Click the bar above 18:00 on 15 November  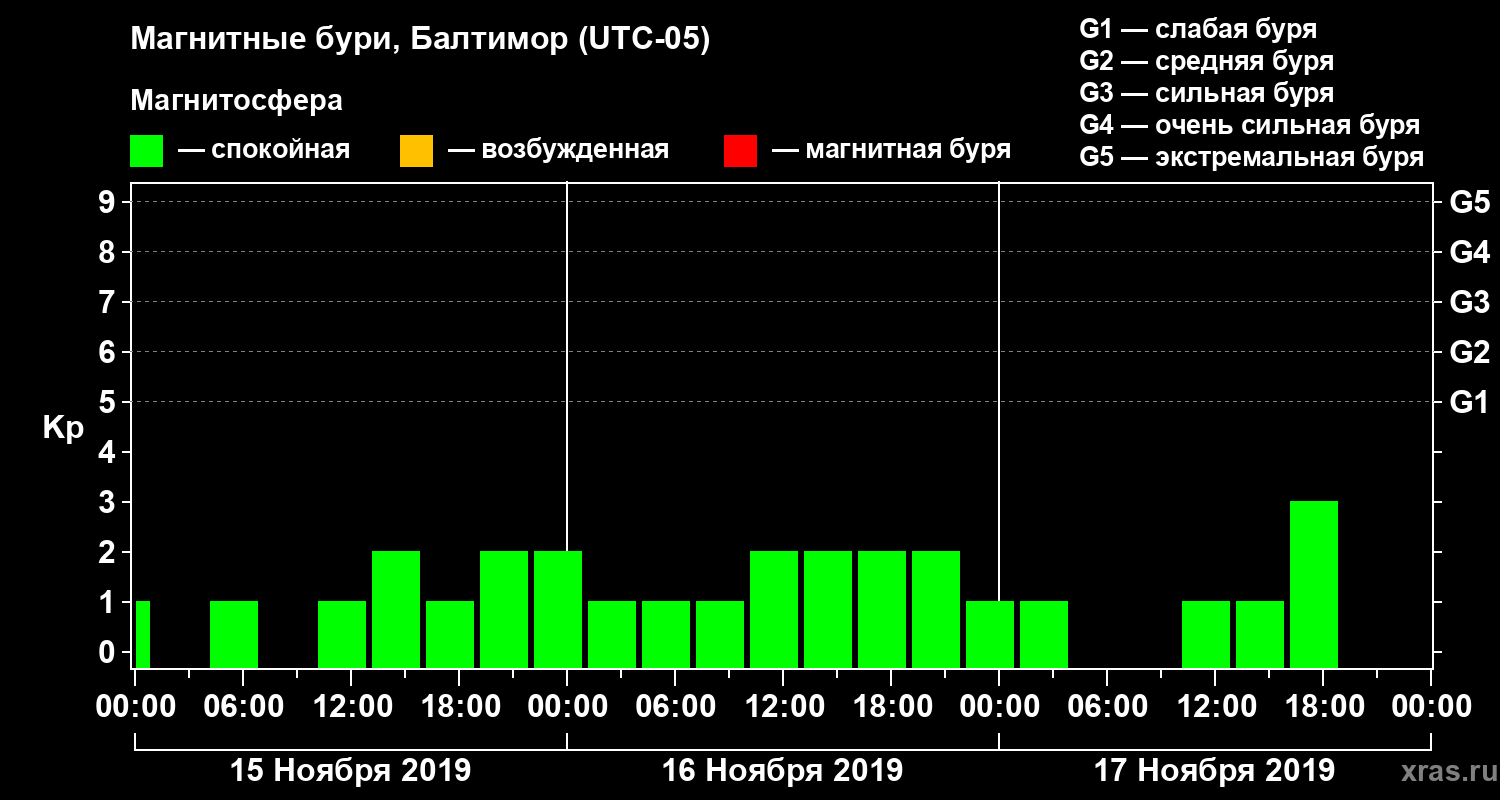[x=450, y=634]
